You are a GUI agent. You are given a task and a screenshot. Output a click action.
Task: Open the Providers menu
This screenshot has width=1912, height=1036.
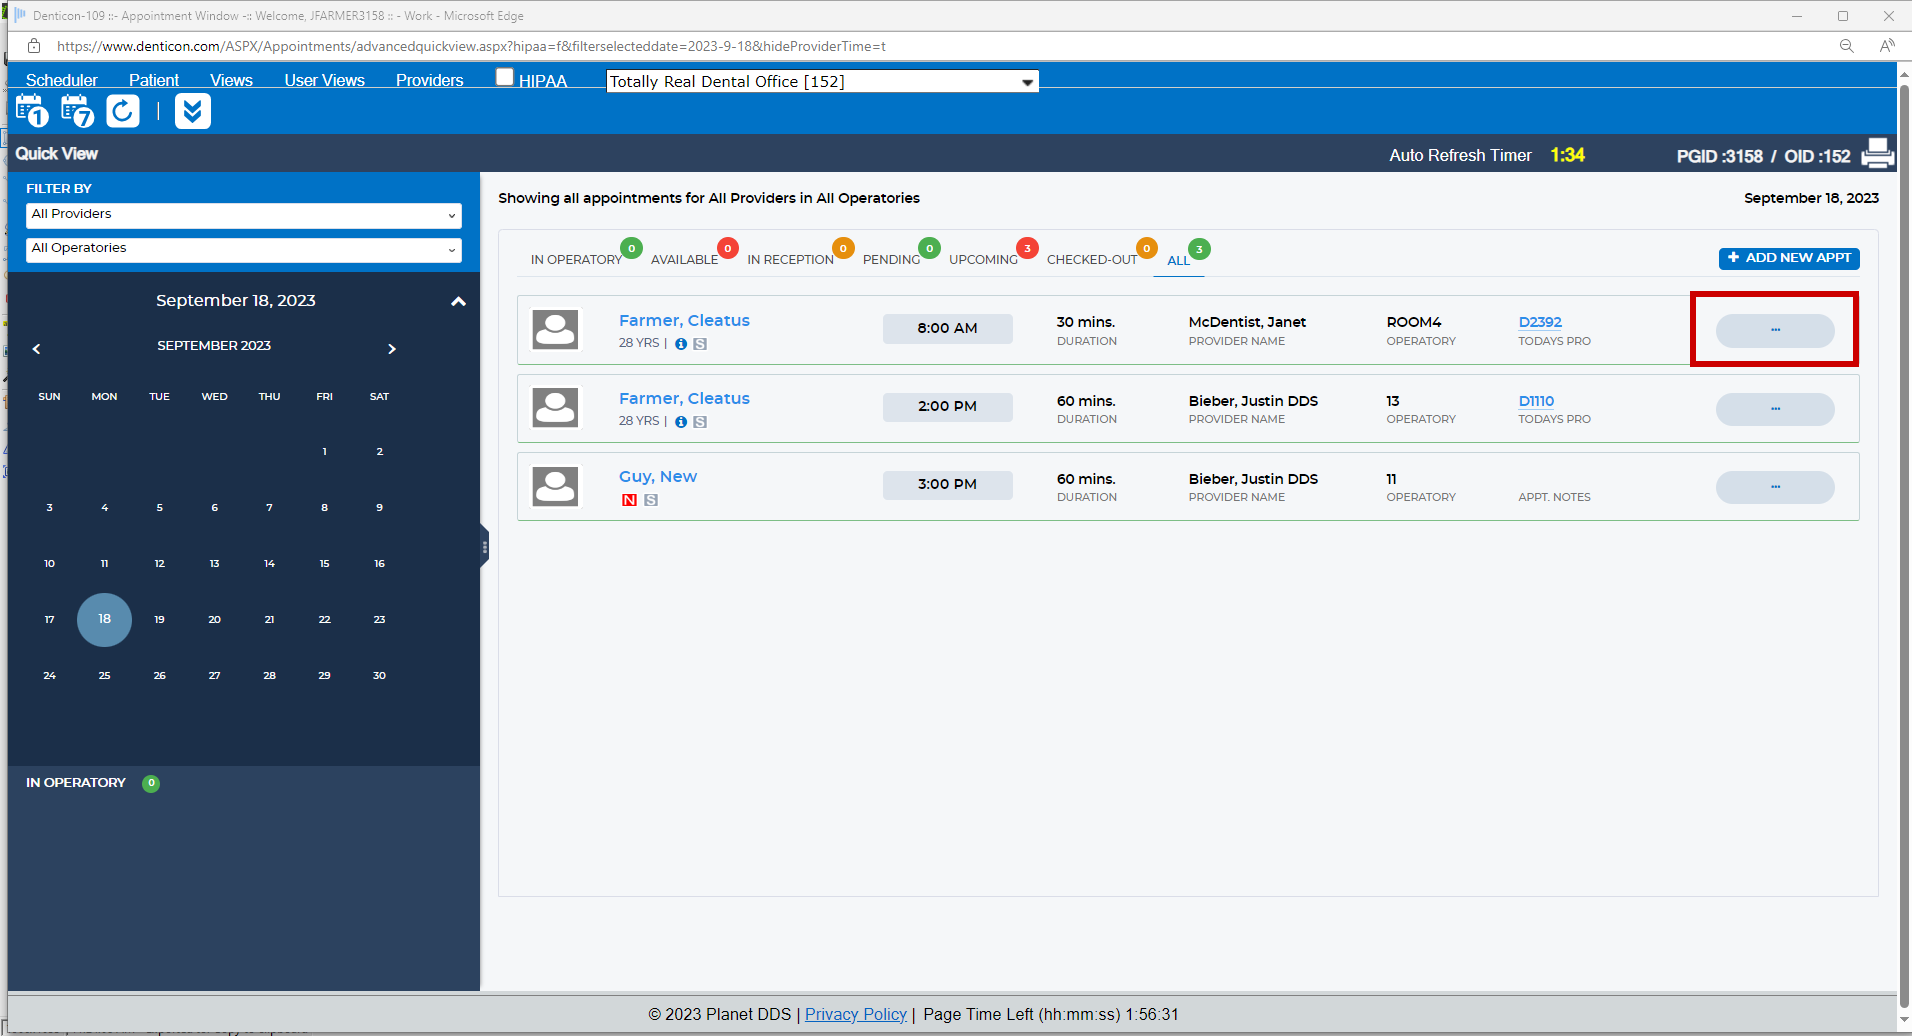point(430,81)
